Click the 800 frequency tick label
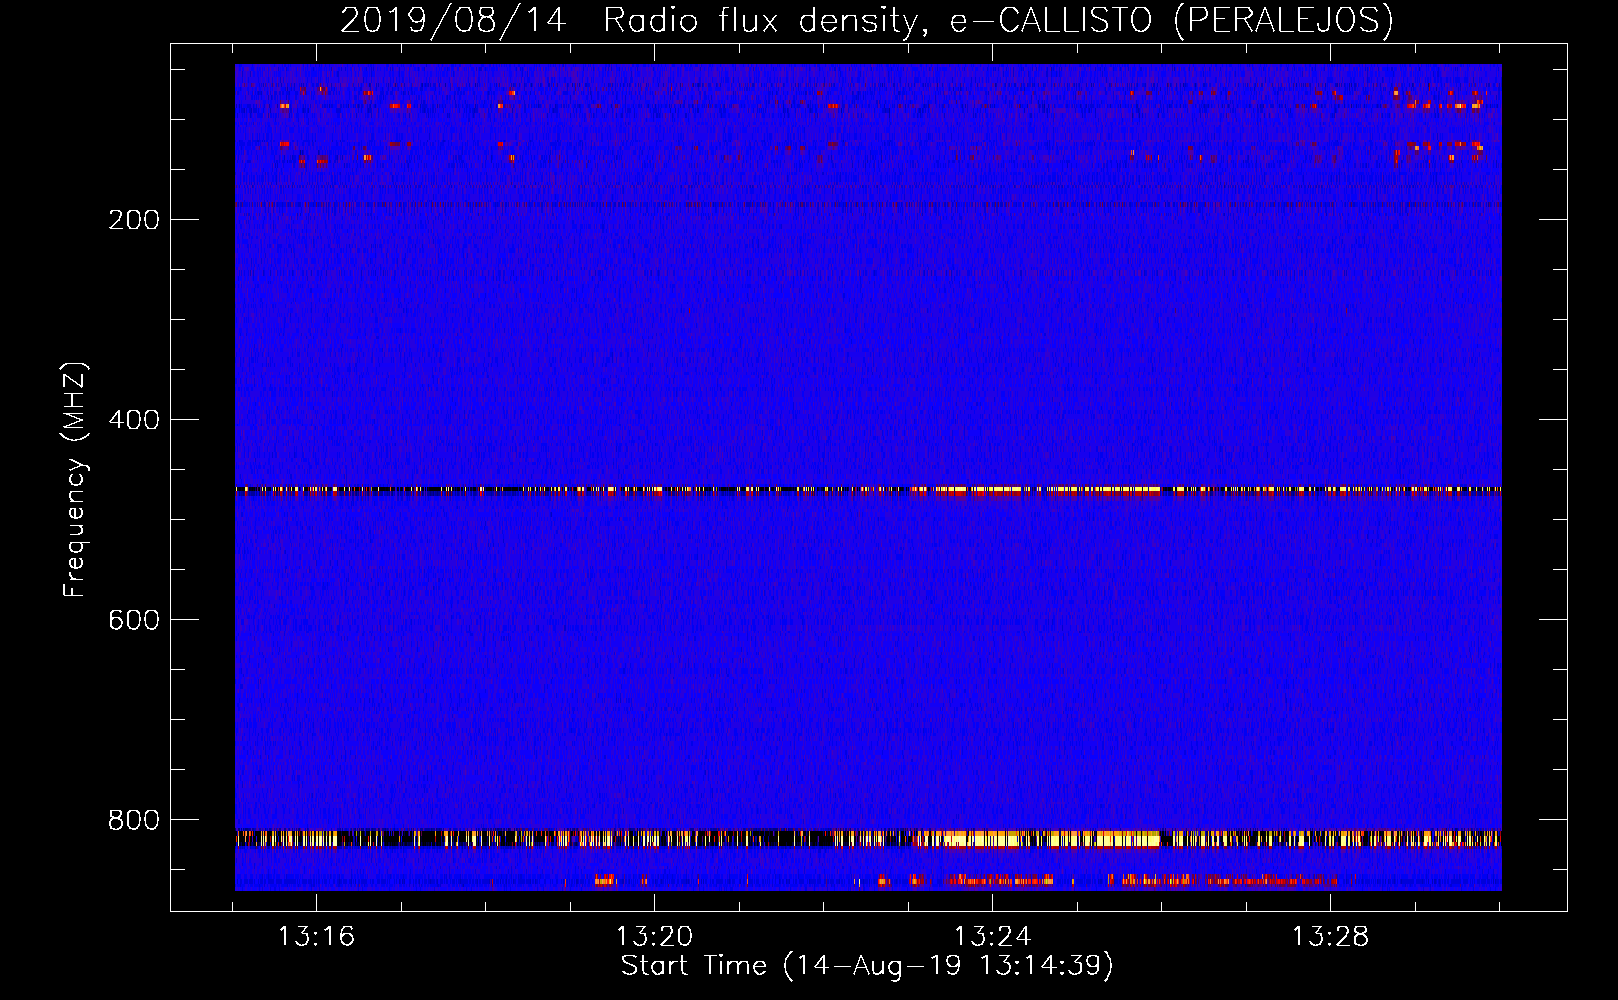 coord(134,820)
